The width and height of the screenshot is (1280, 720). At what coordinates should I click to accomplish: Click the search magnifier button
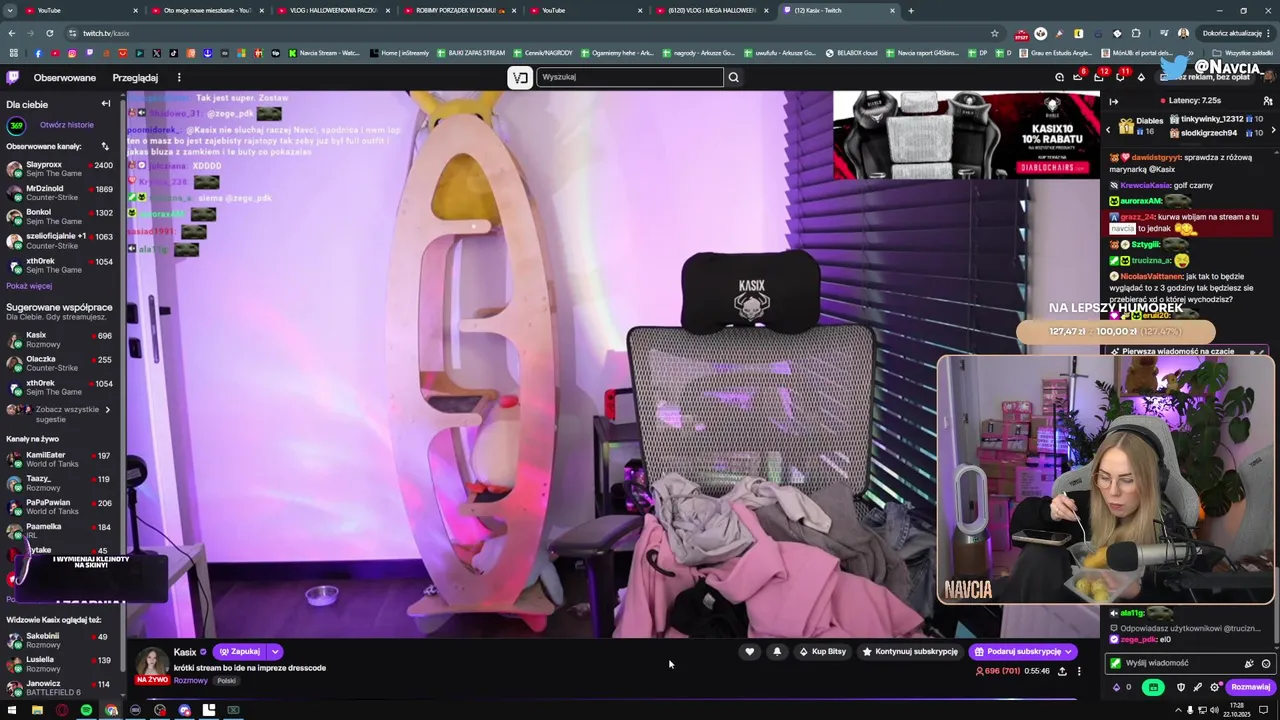click(733, 77)
